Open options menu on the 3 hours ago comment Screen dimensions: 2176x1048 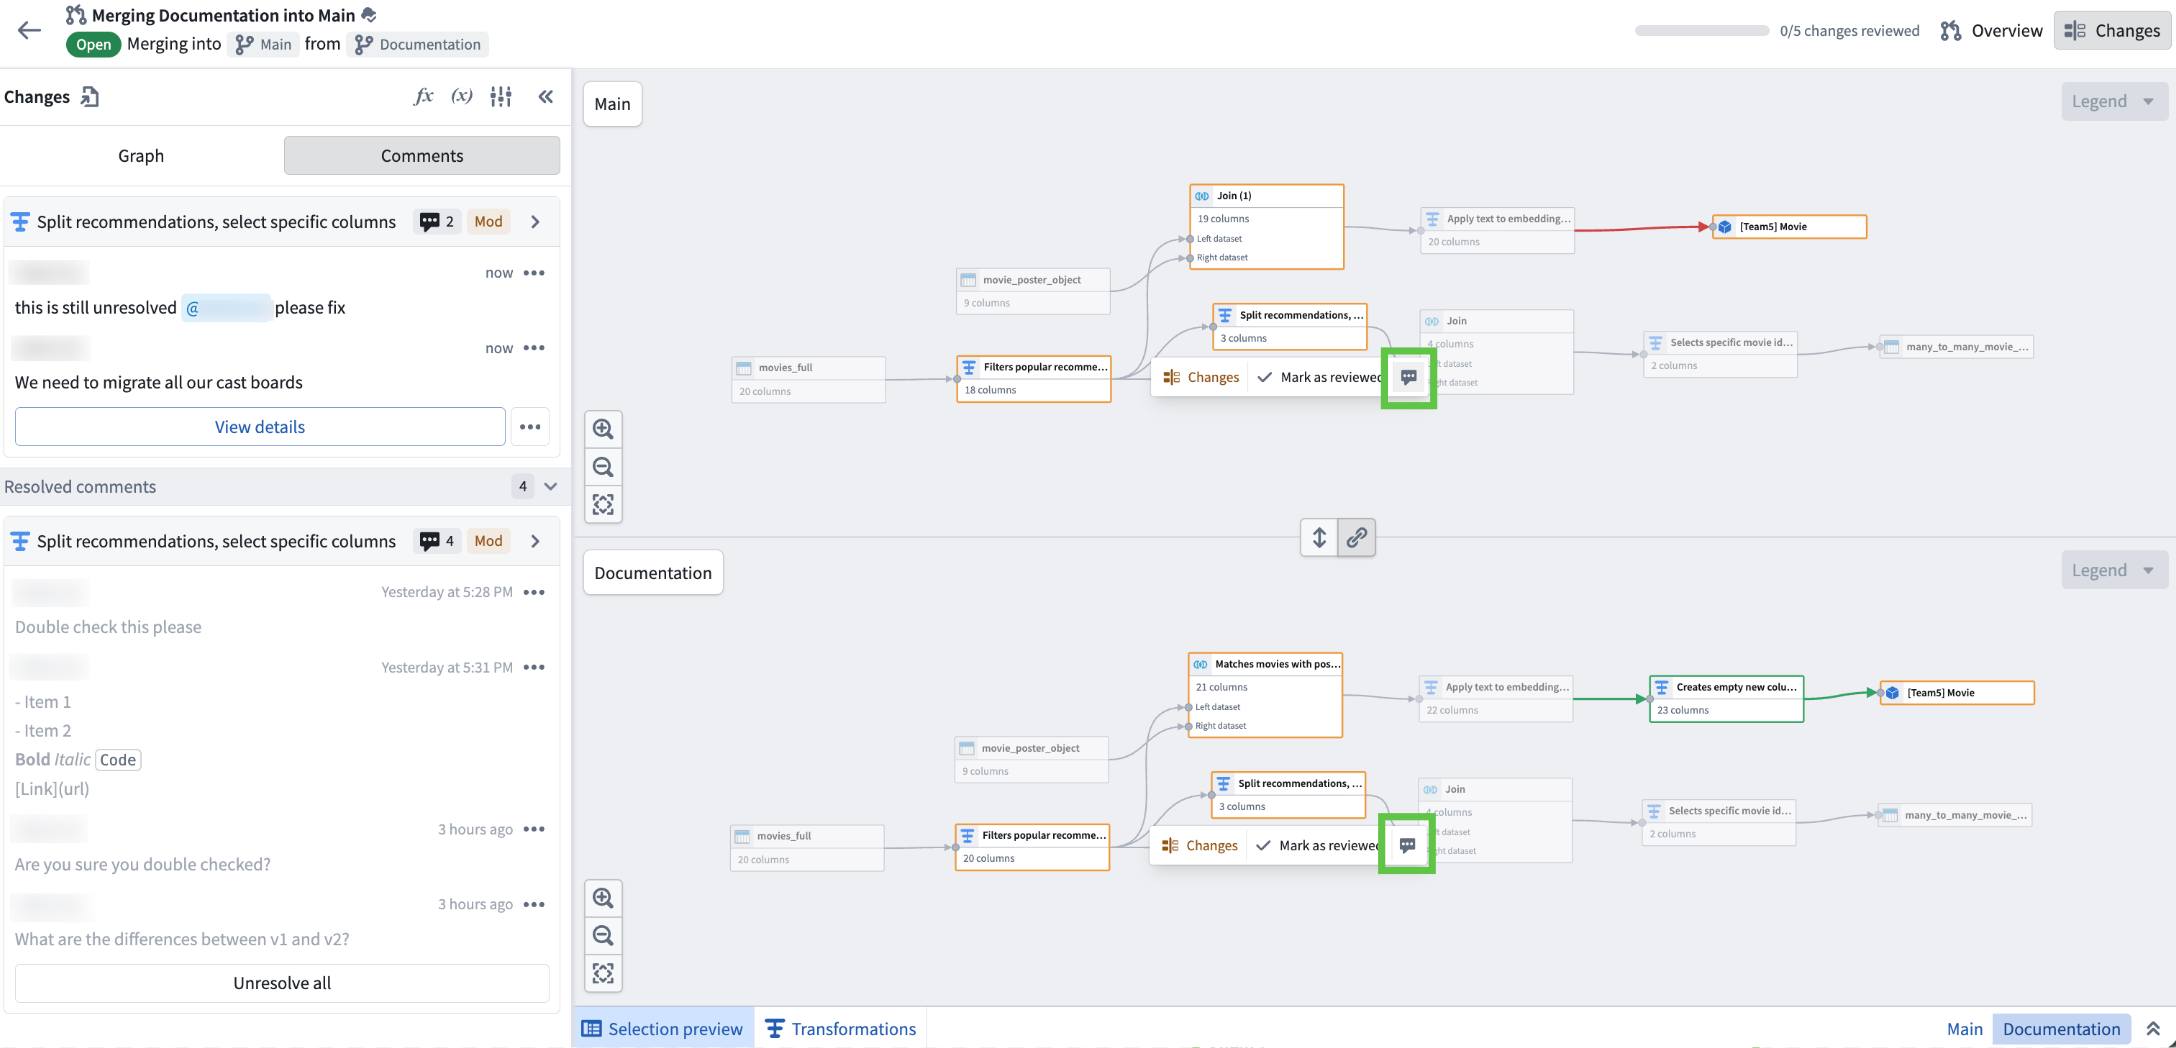pyautogui.click(x=535, y=829)
